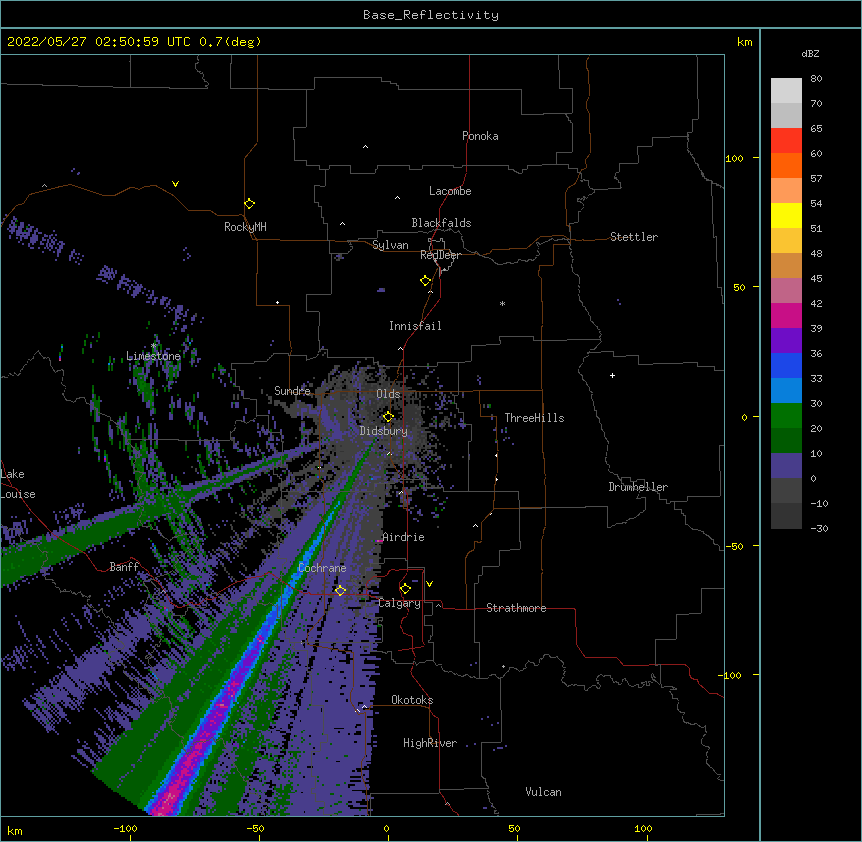Click the Limestone label
This screenshot has height=842, width=862.
[x=153, y=356]
